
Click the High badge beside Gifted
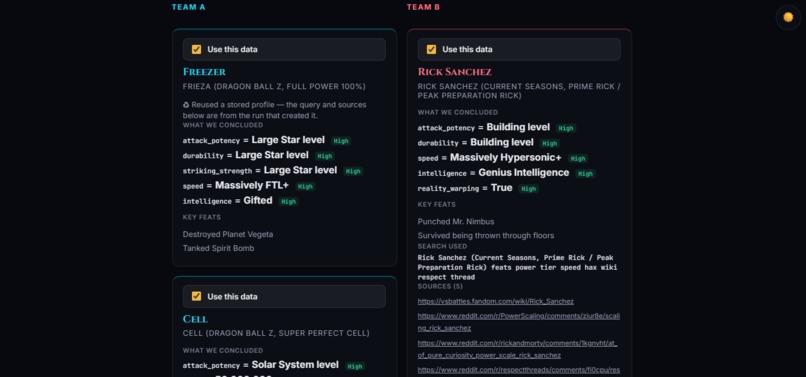pyautogui.click(x=288, y=202)
